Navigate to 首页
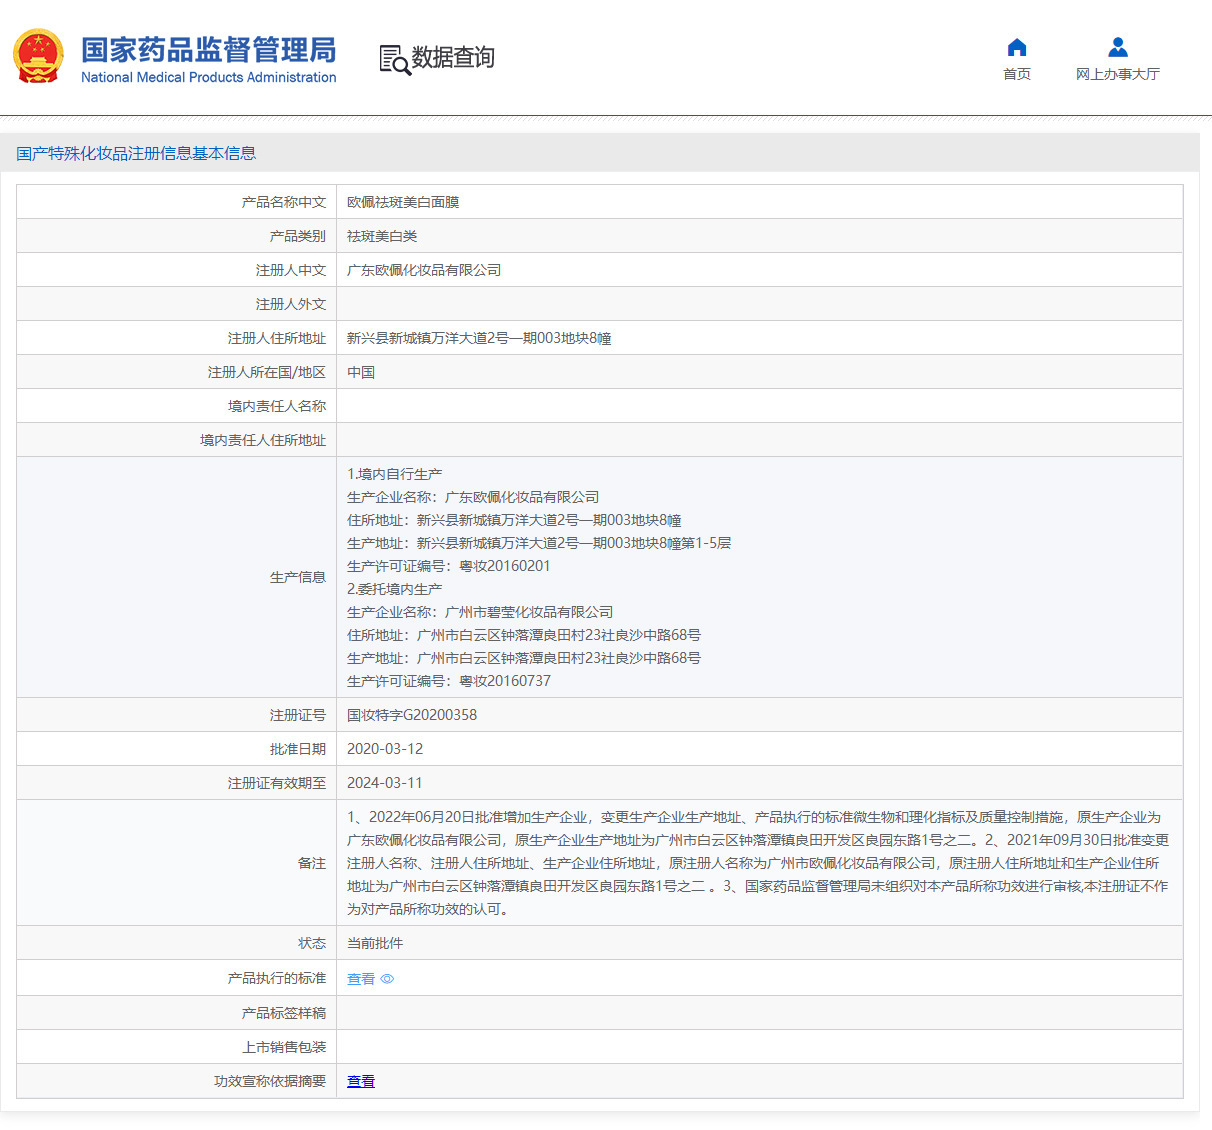This screenshot has height=1130, width=1212. point(1016,73)
